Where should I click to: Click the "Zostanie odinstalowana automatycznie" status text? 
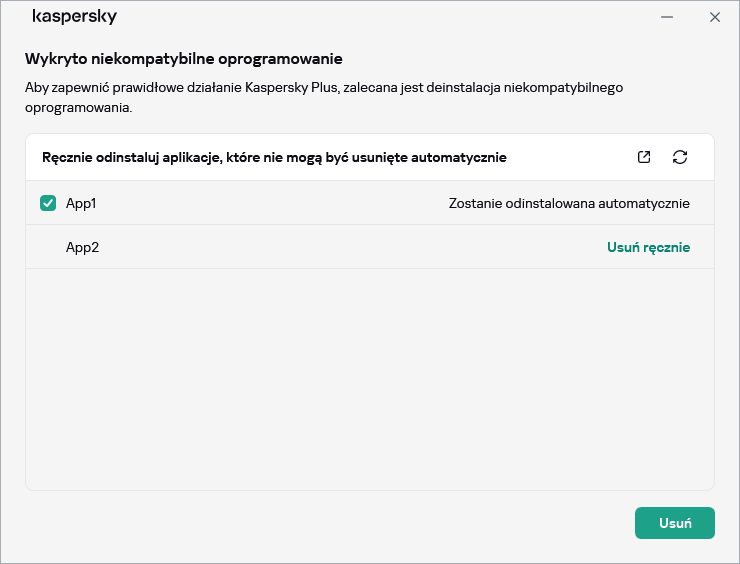[569, 203]
